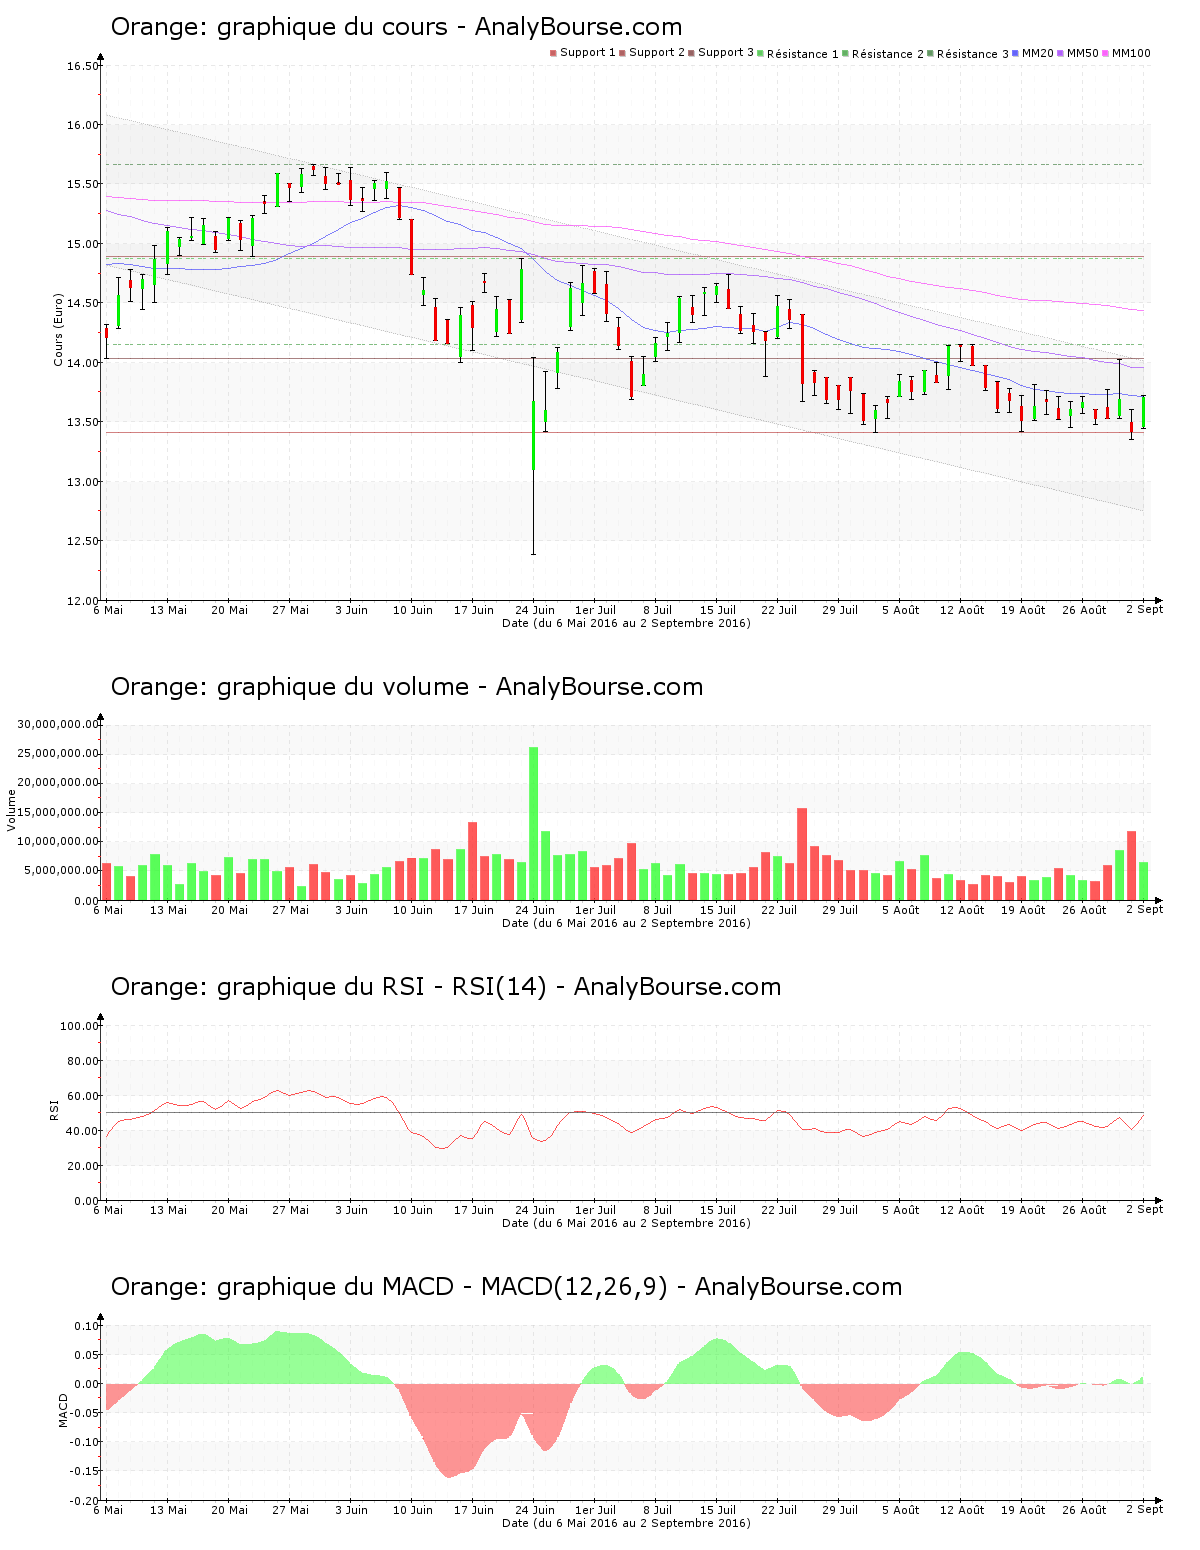This screenshot has height=1550, width=1200.
Task: Click the tall red volume bar after 22 Juil
Action: pos(802,854)
